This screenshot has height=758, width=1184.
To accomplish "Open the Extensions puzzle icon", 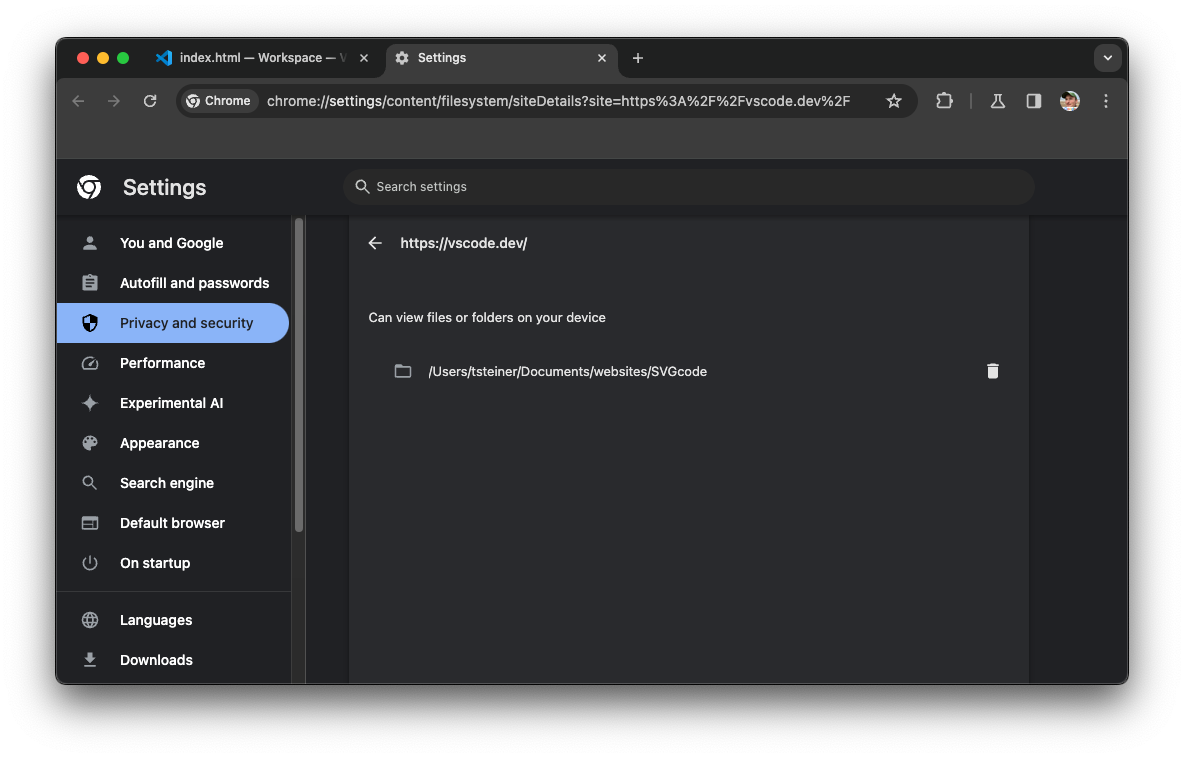I will coord(944,101).
